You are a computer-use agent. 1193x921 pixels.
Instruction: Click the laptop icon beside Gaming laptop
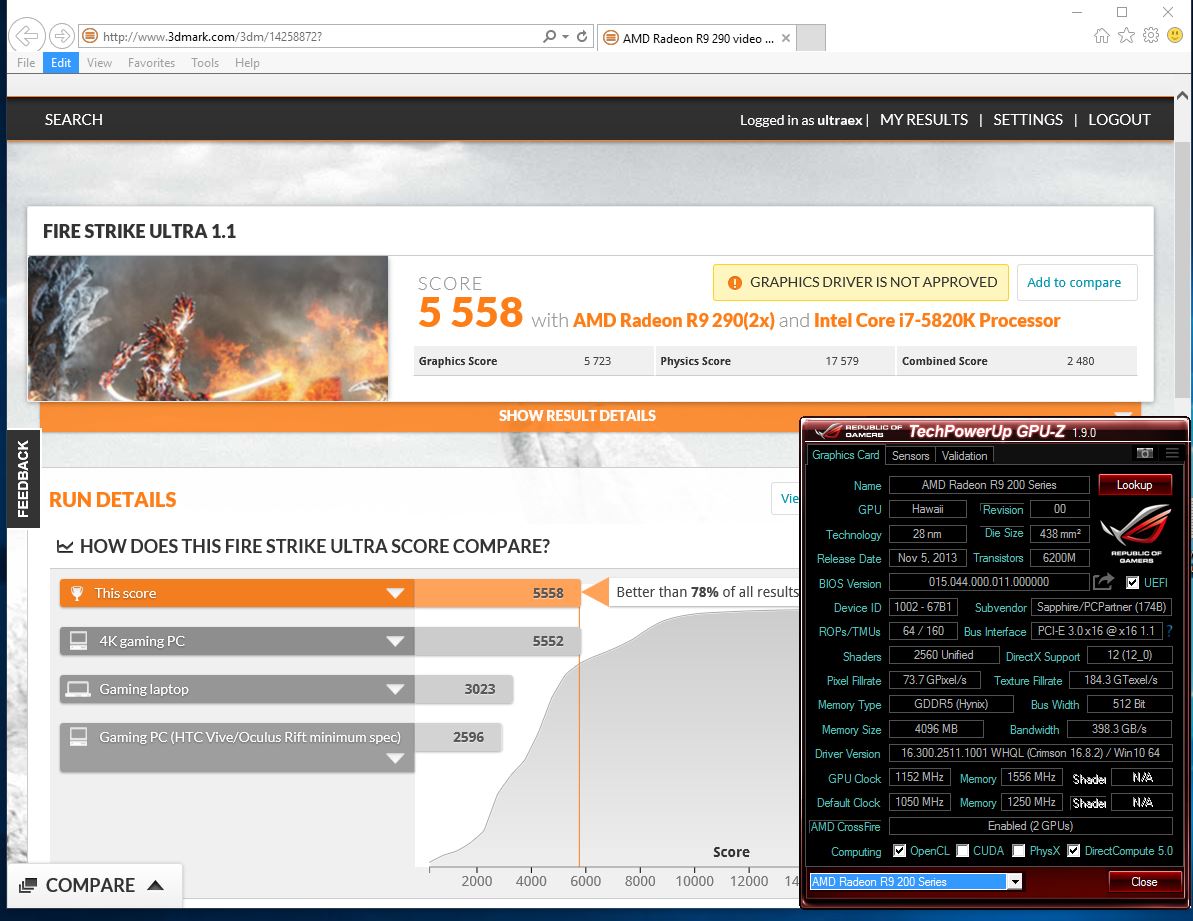pos(78,689)
